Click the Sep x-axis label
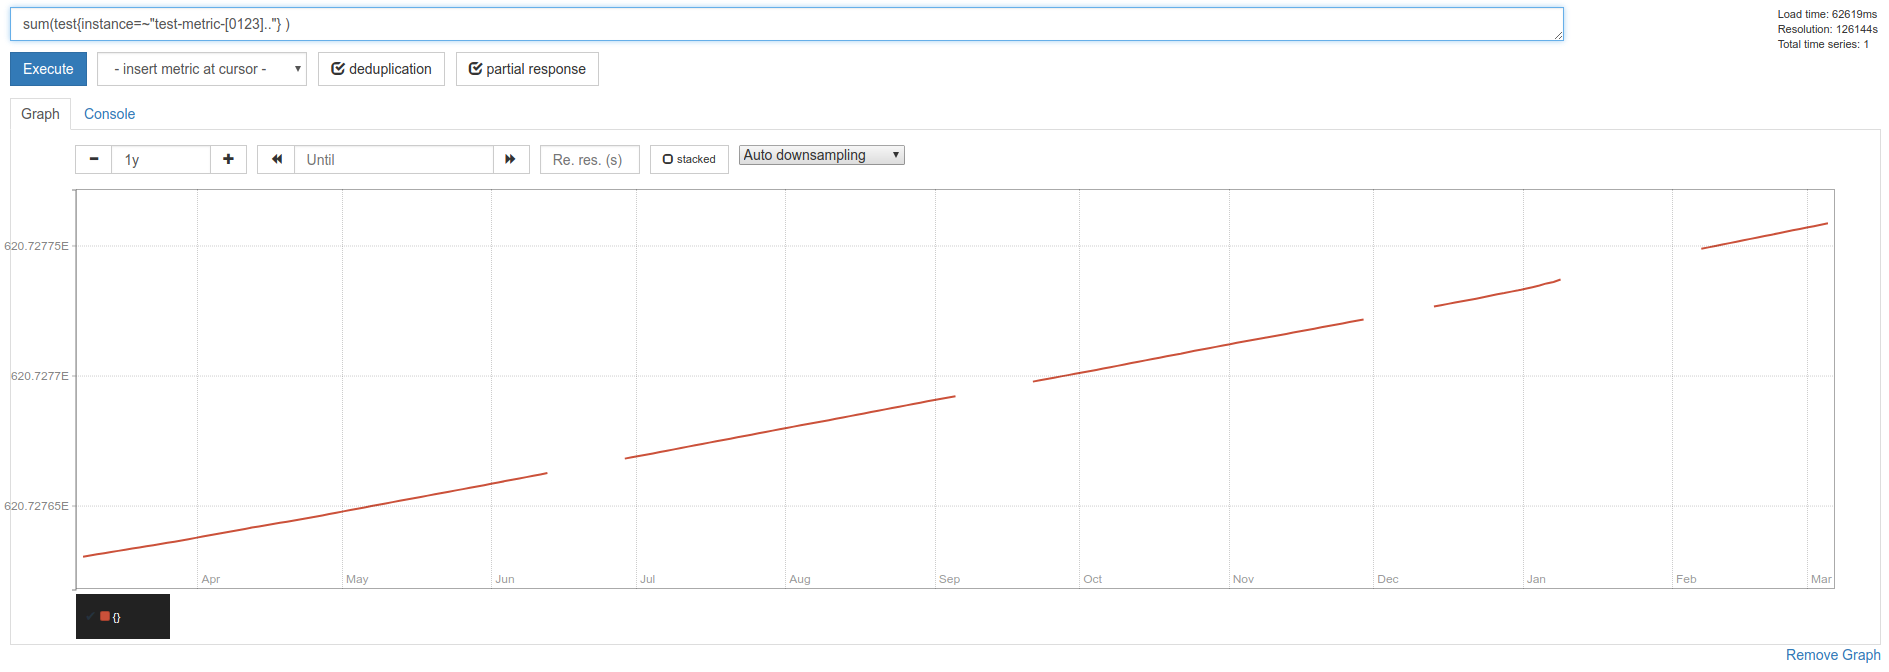This screenshot has height=672, width=1889. coord(950,579)
